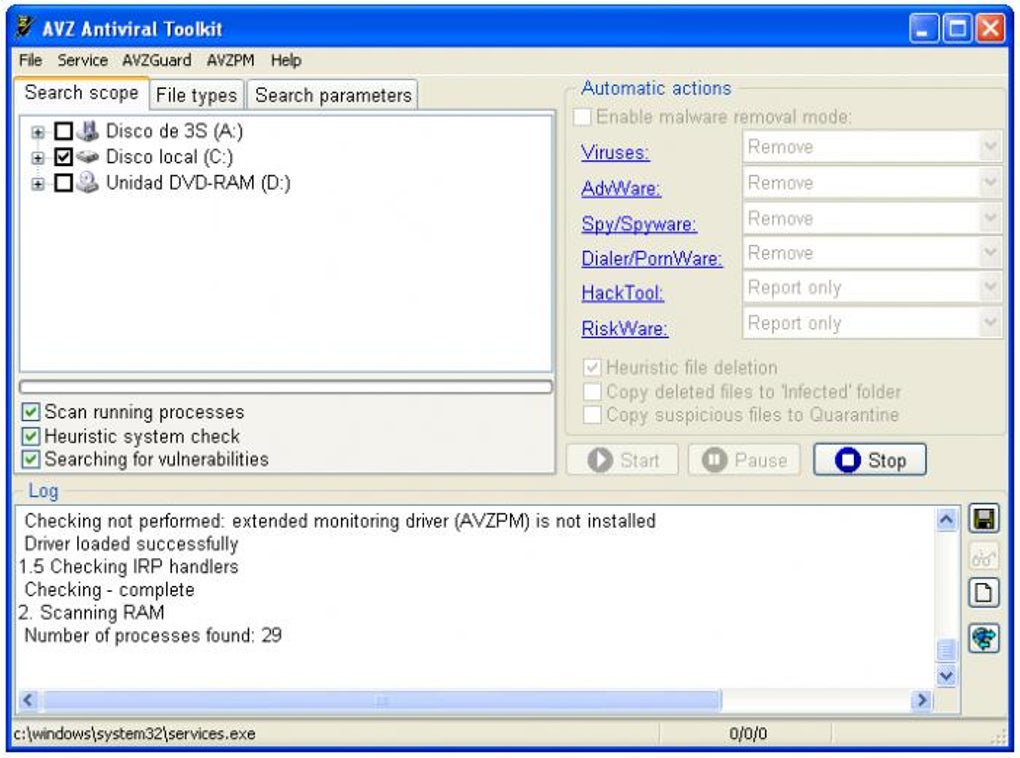1020x758 pixels.
Task: Open the Service menu
Action: coord(82,61)
